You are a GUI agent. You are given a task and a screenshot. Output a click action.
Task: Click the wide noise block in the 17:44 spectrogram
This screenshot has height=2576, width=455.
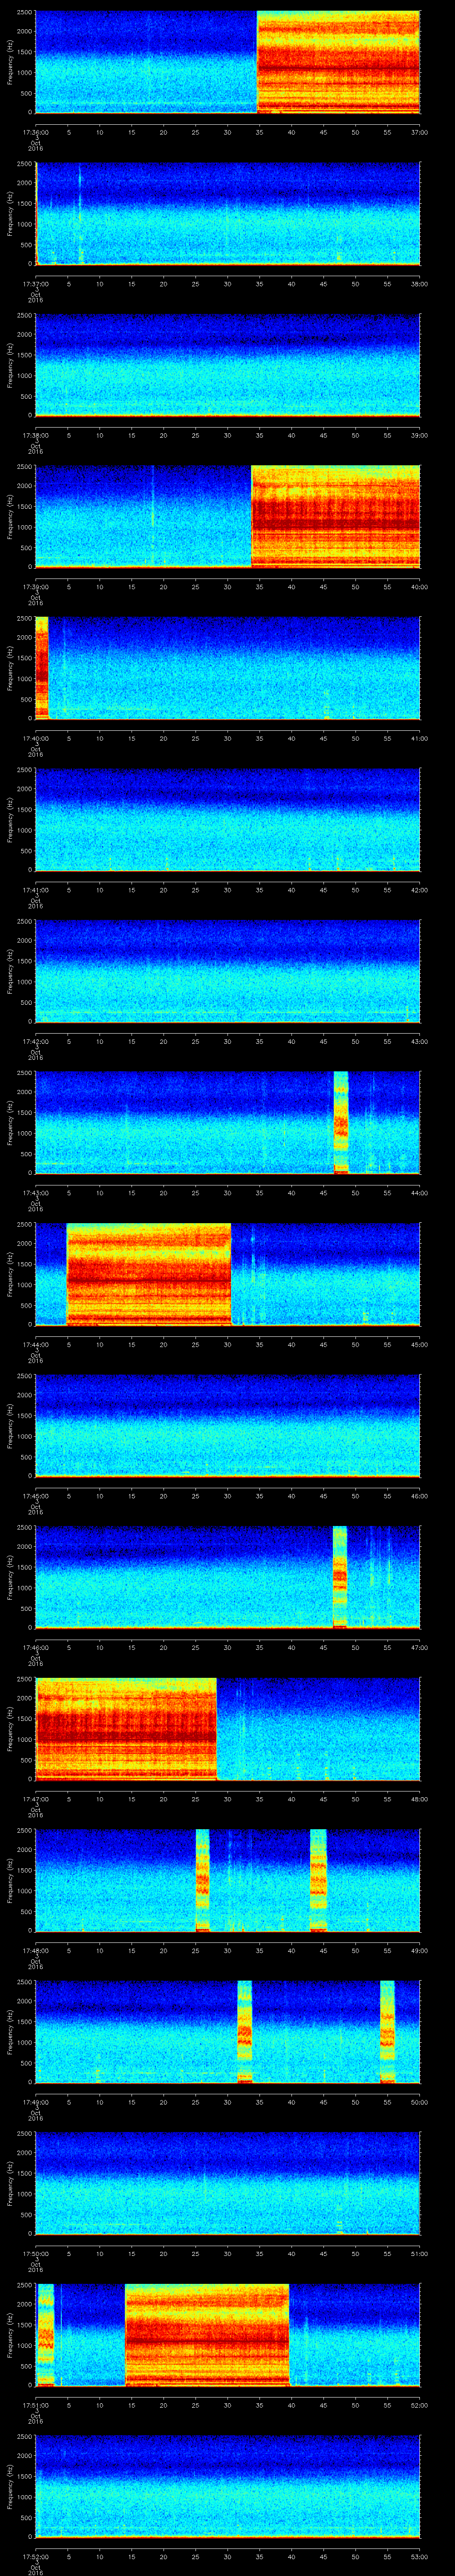148,1274
